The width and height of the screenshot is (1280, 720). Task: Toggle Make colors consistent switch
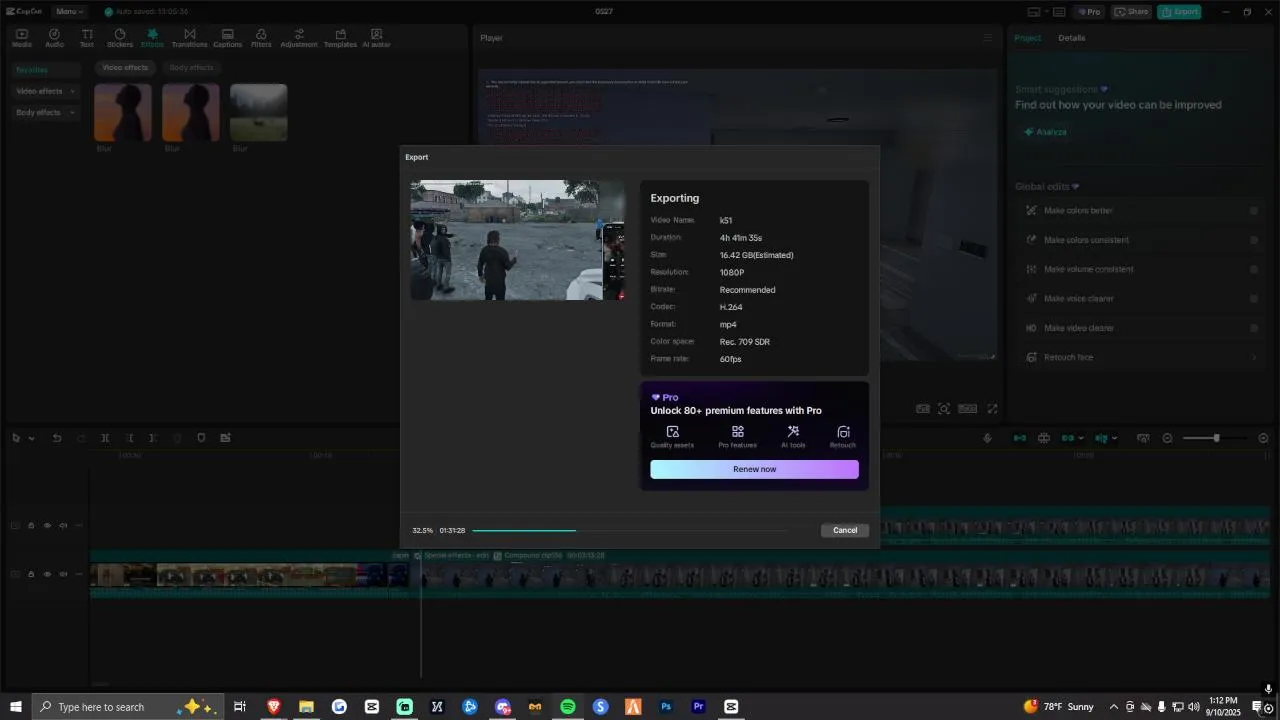click(1253, 240)
